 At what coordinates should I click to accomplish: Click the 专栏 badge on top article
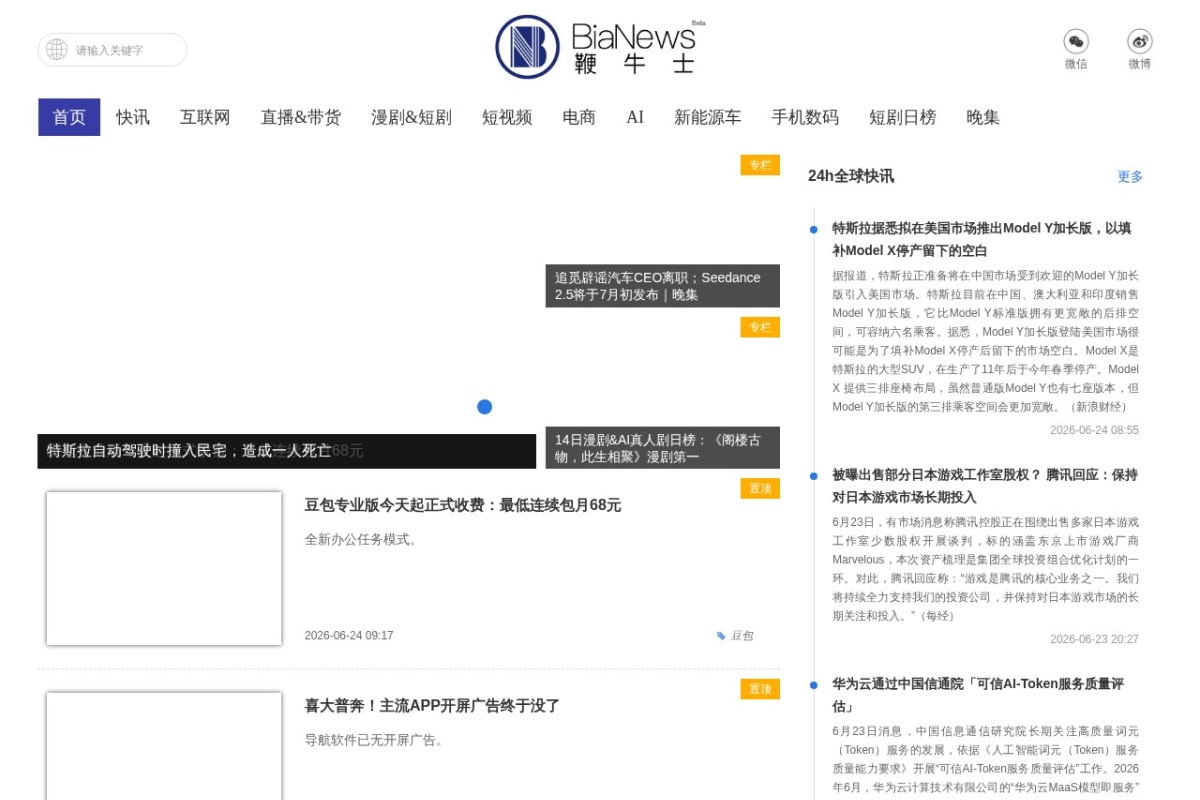tap(760, 165)
